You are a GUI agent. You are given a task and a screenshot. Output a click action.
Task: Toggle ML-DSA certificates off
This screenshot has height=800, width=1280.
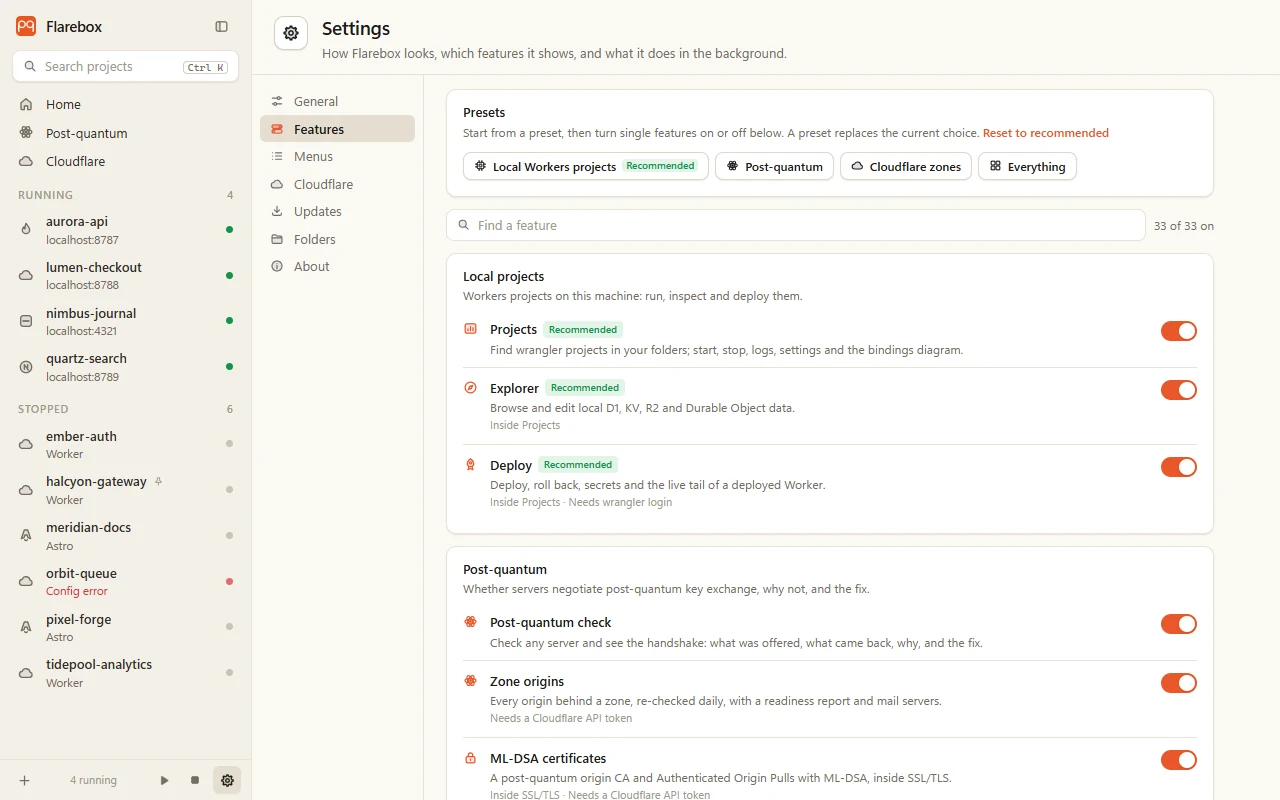pyautogui.click(x=1179, y=760)
